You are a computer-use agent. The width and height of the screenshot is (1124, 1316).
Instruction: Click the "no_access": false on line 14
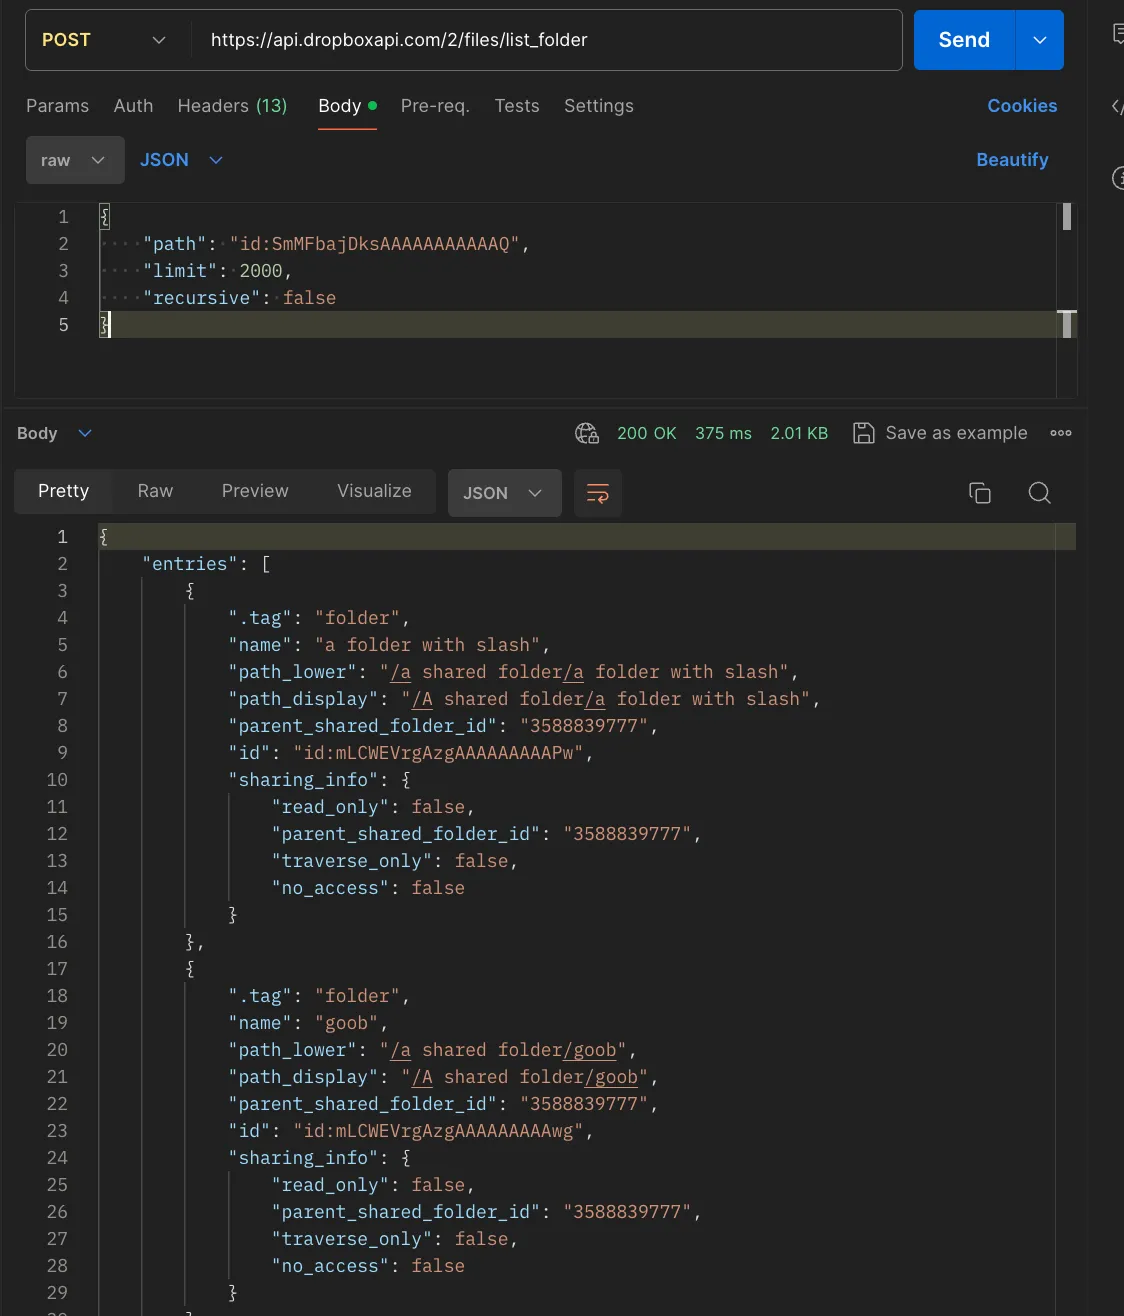[x=368, y=888]
